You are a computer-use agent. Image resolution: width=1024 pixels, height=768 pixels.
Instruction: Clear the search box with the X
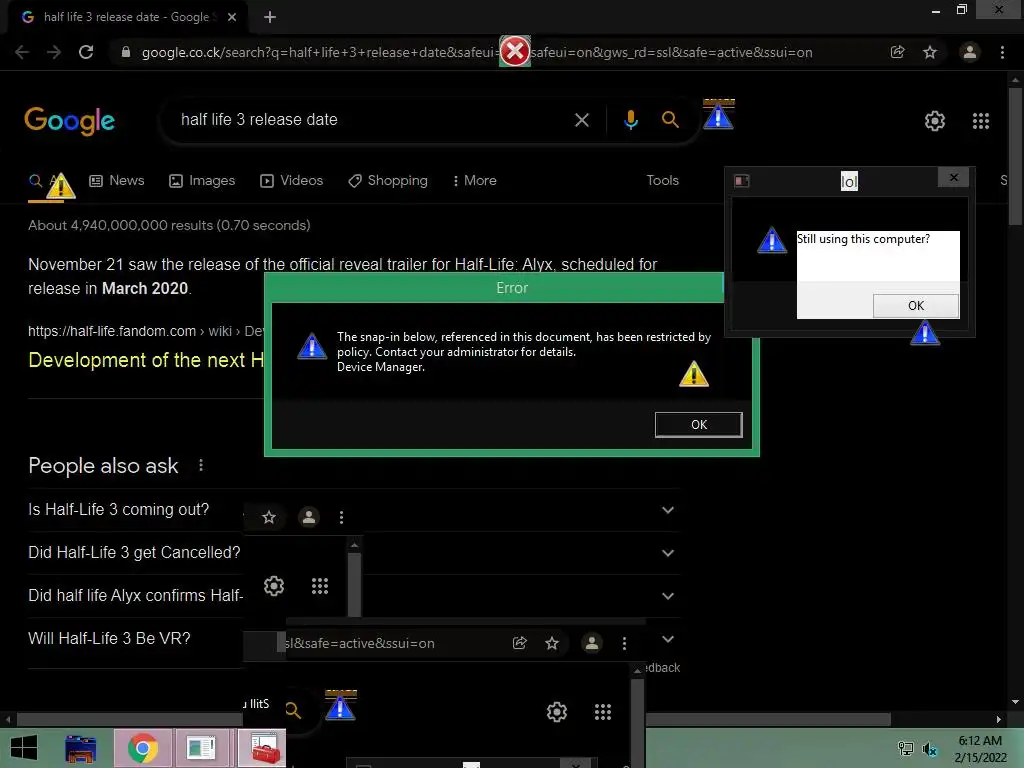click(x=581, y=120)
